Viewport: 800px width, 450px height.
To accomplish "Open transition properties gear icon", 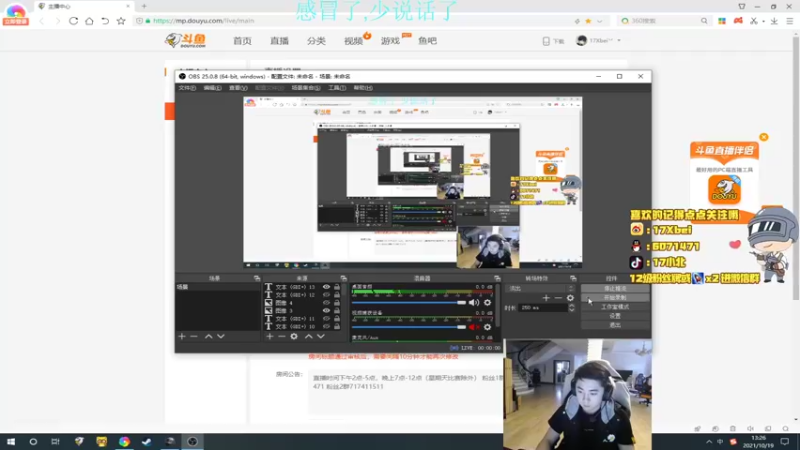I will pyautogui.click(x=570, y=298).
